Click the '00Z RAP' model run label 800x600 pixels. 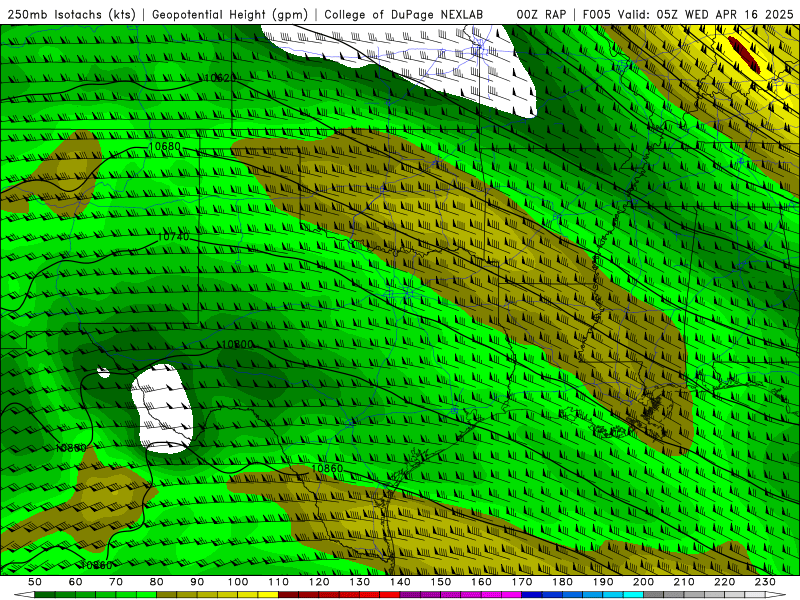[x=541, y=15]
